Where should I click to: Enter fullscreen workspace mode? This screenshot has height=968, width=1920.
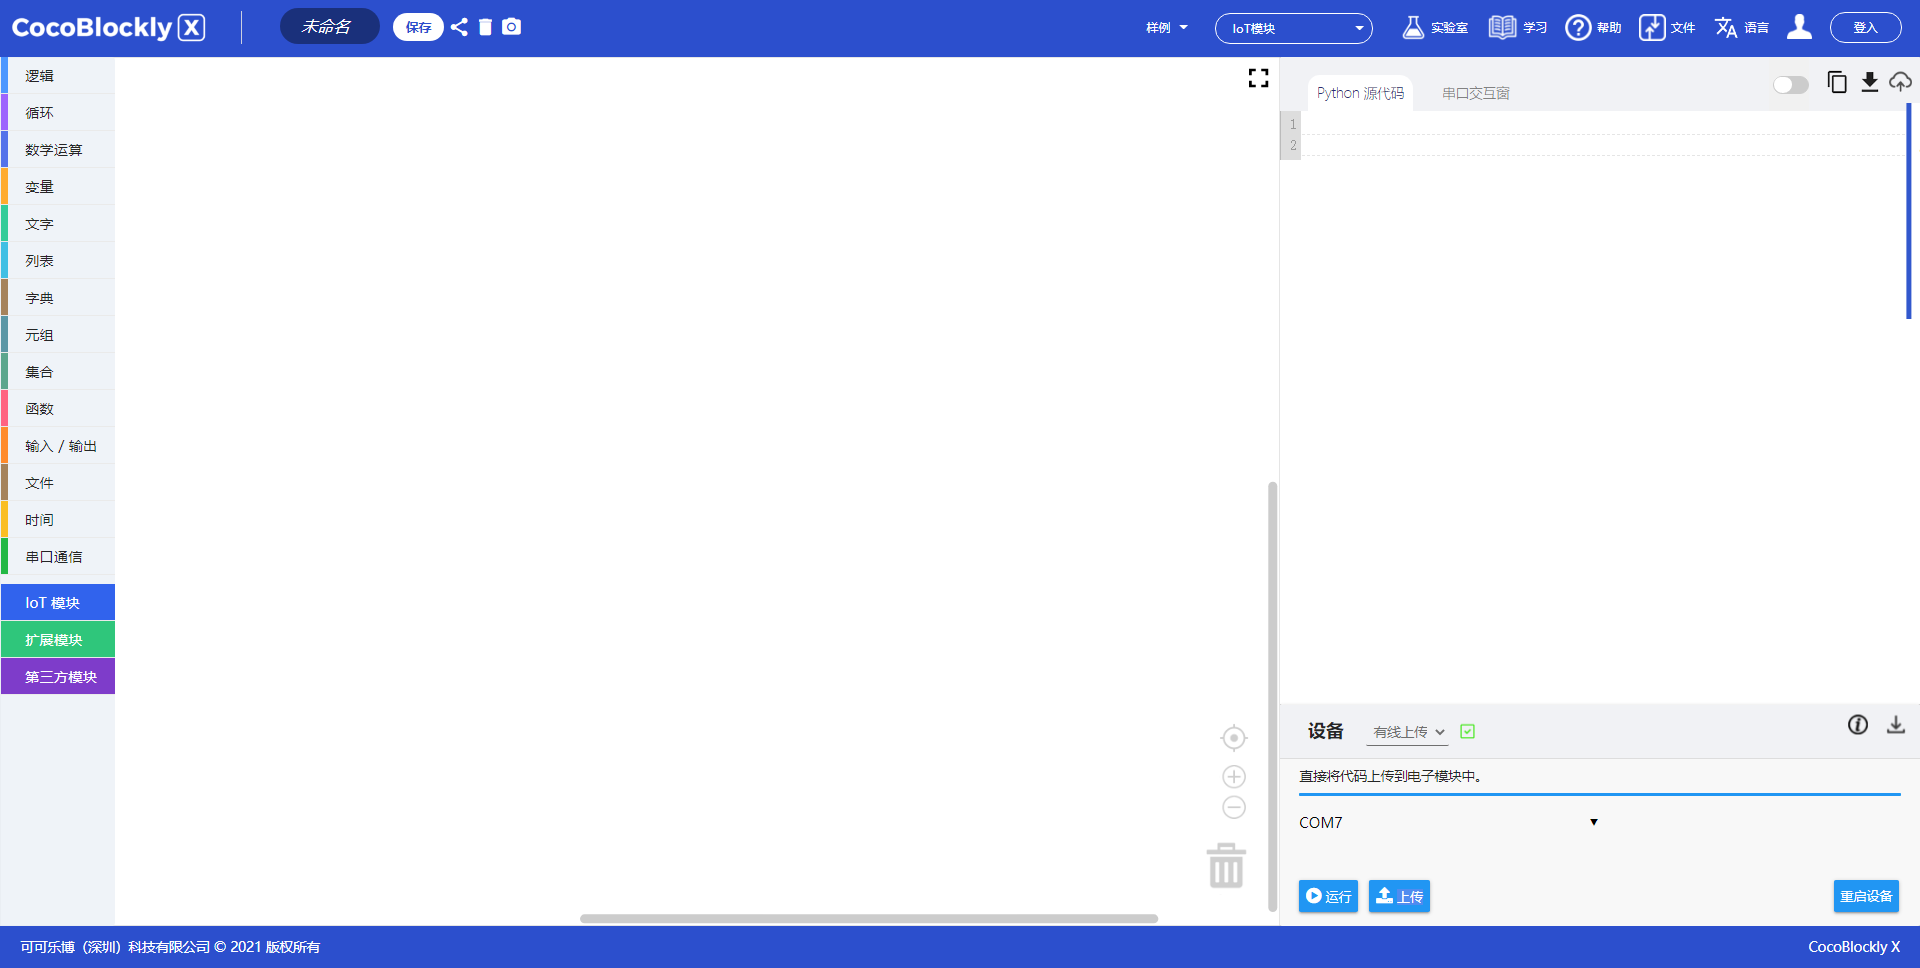(1258, 78)
